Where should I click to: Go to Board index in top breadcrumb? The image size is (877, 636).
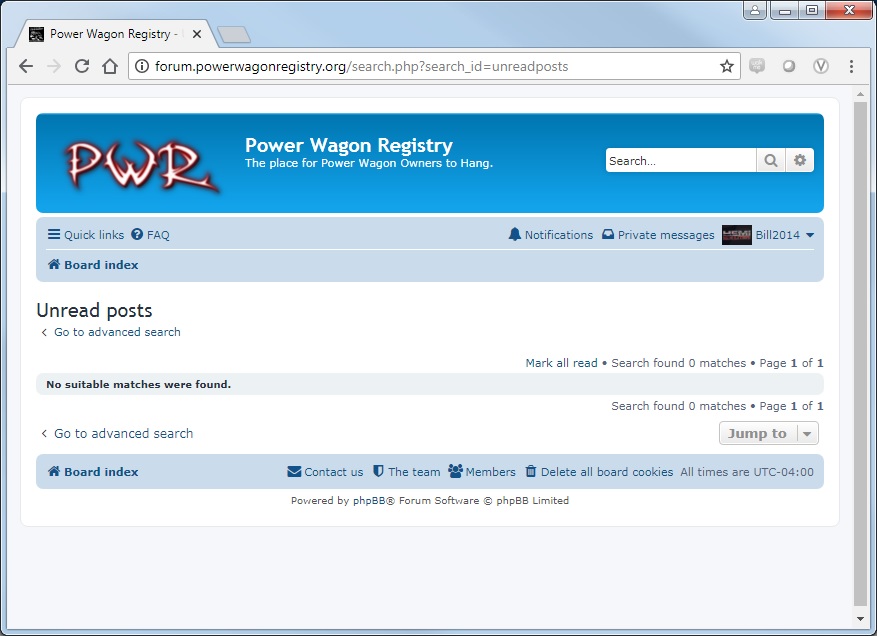pyautogui.click(x=101, y=265)
